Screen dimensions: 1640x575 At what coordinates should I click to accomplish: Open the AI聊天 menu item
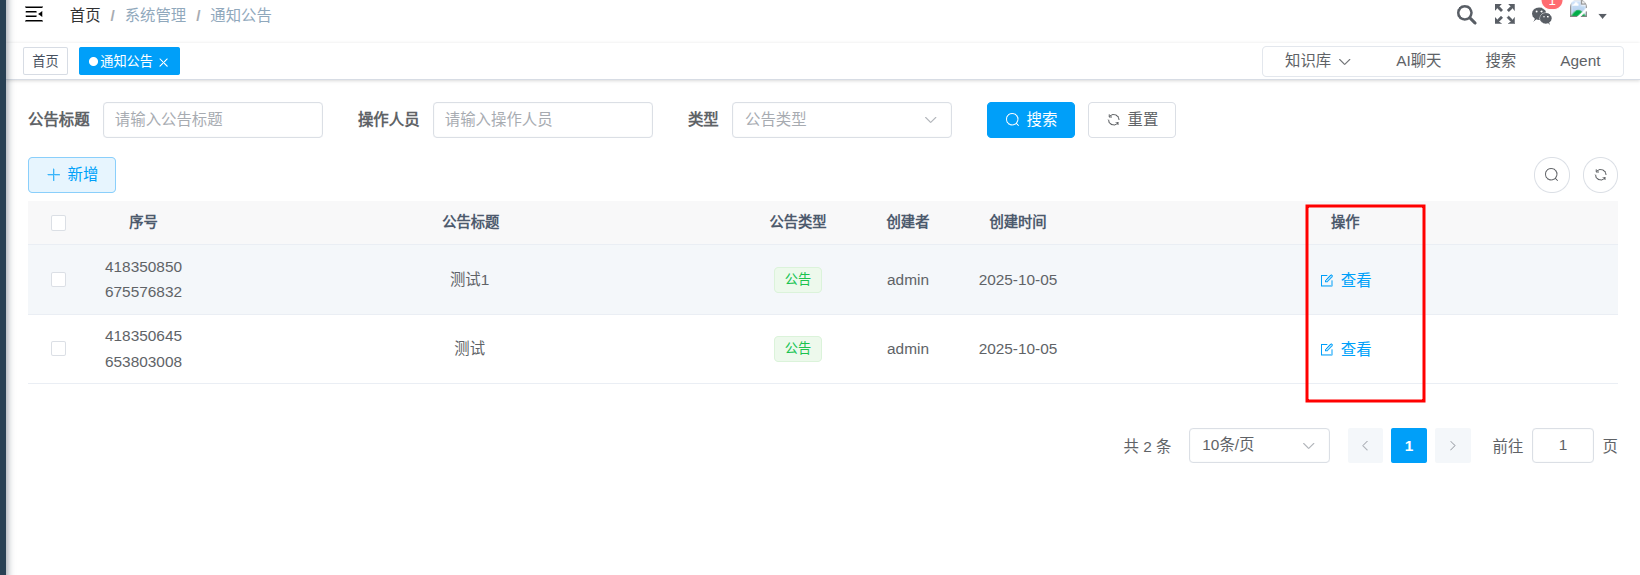pos(1418,61)
